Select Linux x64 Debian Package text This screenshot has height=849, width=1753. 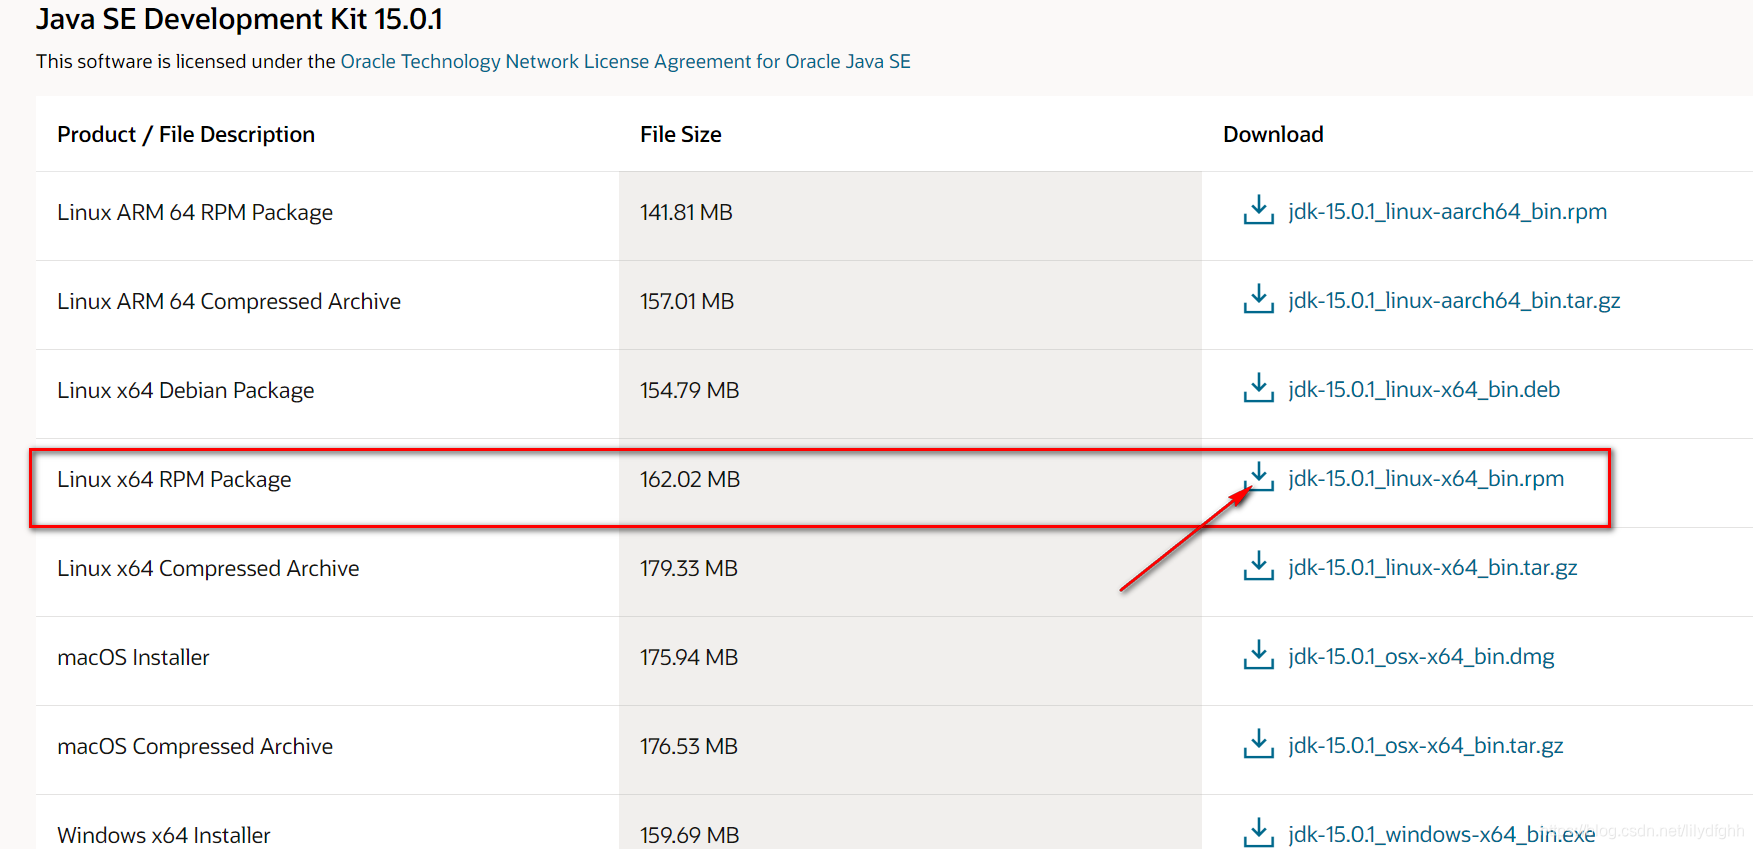pyautogui.click(x=186, y=390)
